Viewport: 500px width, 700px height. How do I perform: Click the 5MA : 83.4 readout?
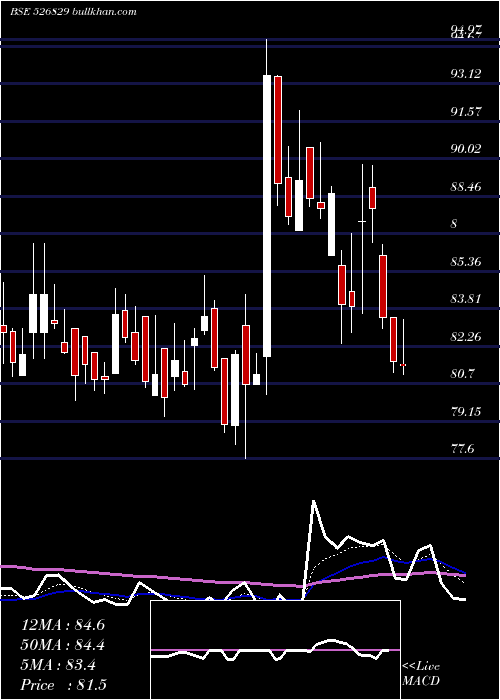pos(58,665)
